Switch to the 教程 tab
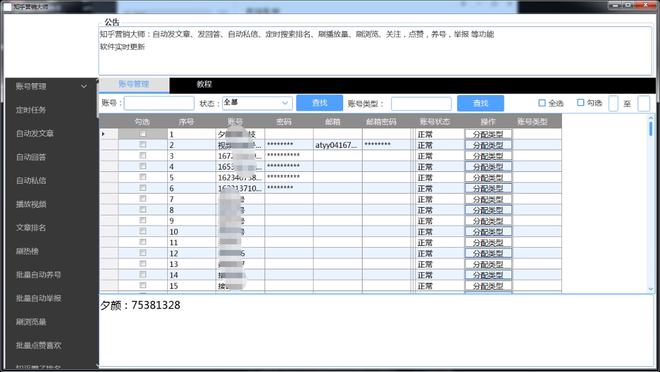The image size is (660, 372). (x=204, y=85)
